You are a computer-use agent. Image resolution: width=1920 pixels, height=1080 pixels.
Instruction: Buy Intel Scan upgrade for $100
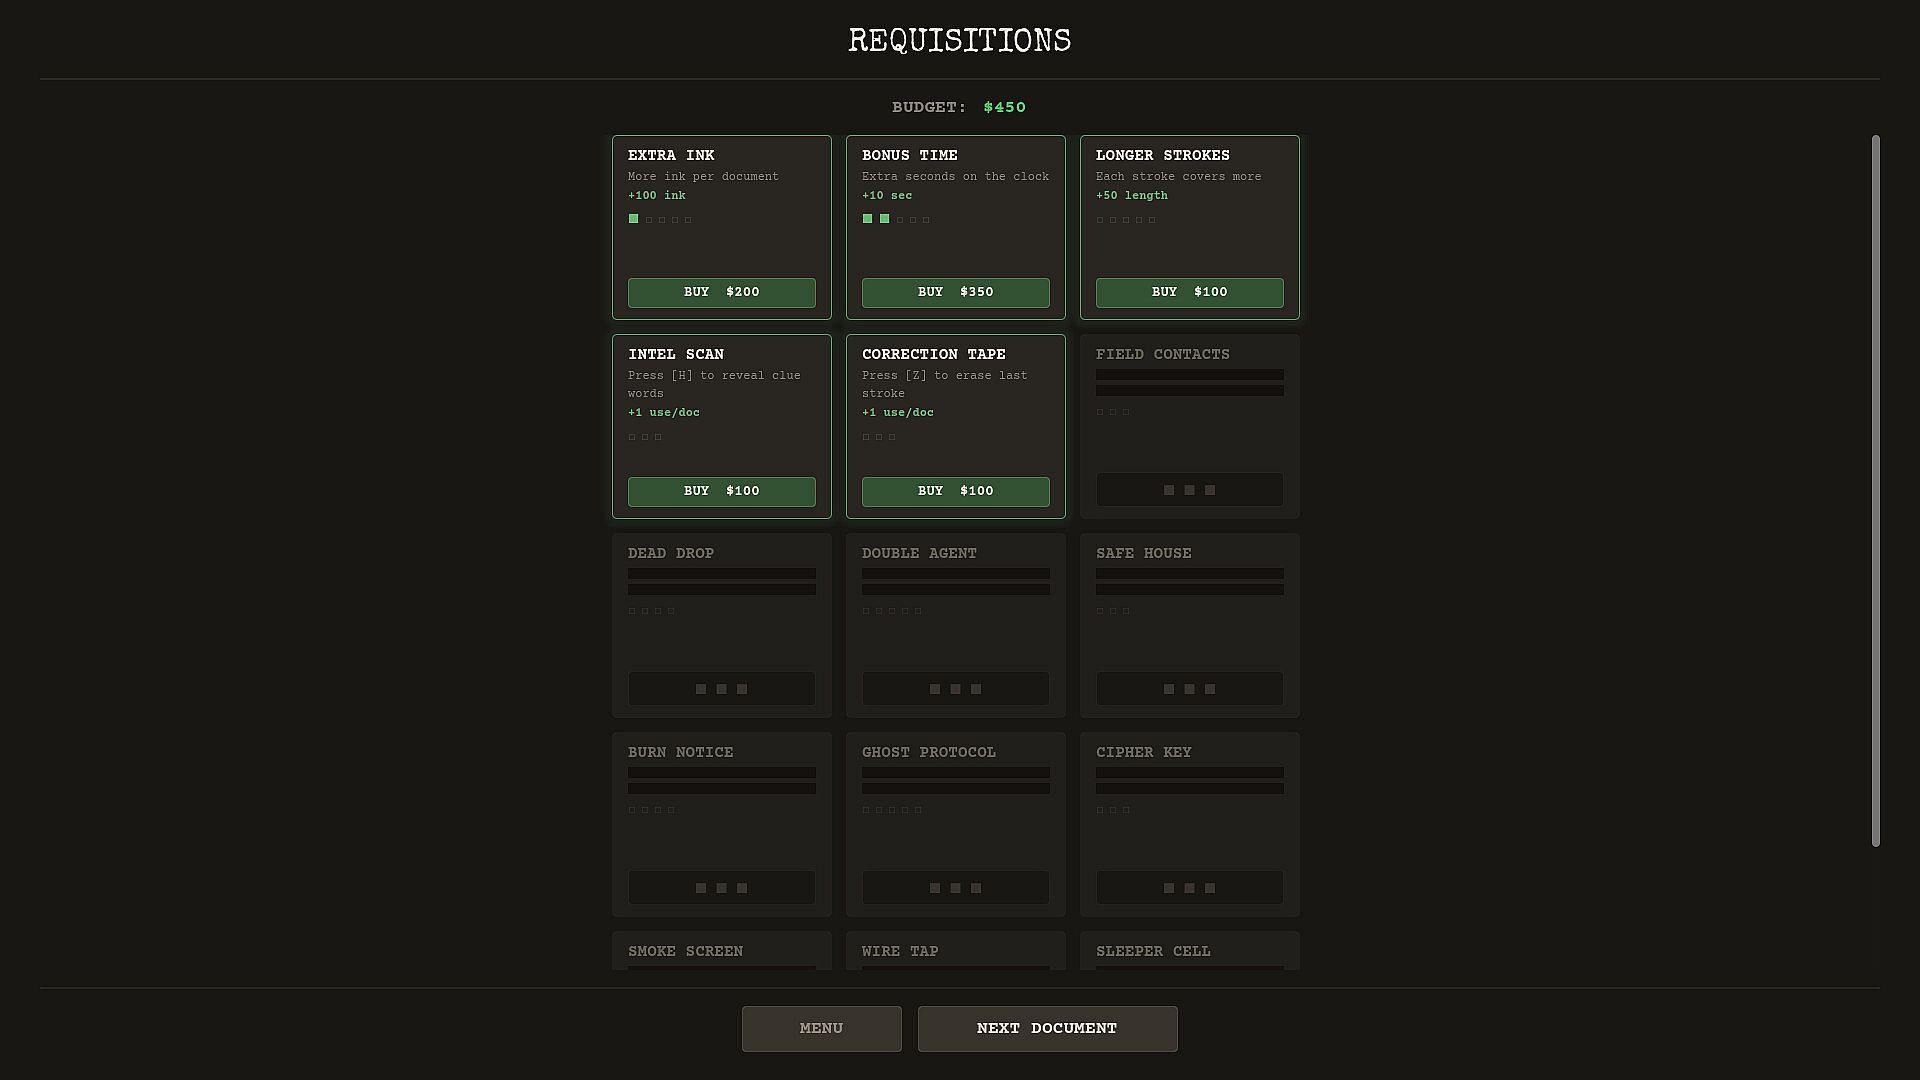tap(721, 491)
